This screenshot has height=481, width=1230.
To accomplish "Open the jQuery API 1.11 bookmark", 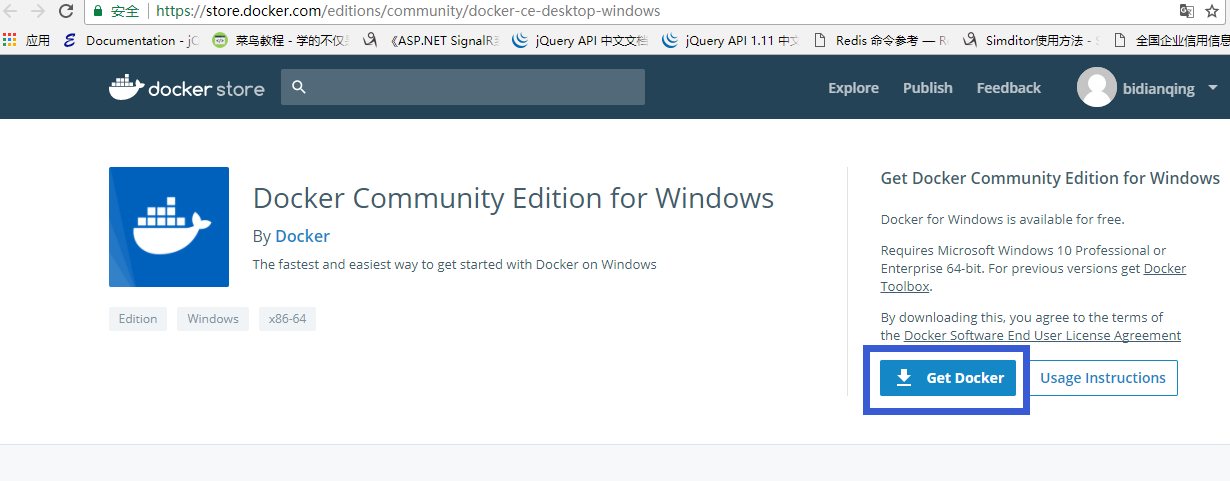I will 730,41.
